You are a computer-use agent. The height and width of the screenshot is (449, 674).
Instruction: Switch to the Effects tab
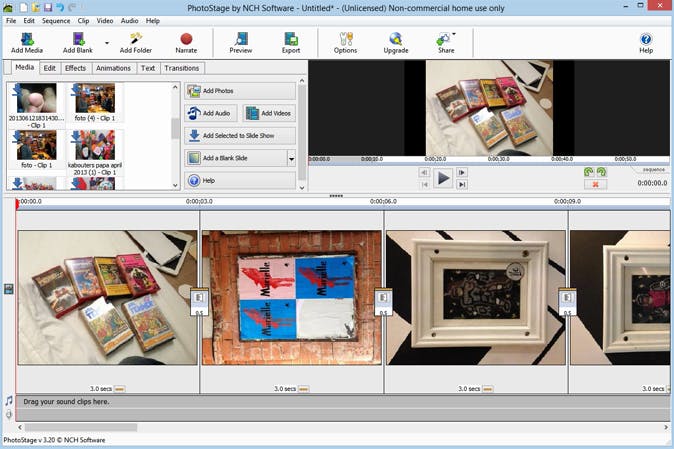coord(75,68)
